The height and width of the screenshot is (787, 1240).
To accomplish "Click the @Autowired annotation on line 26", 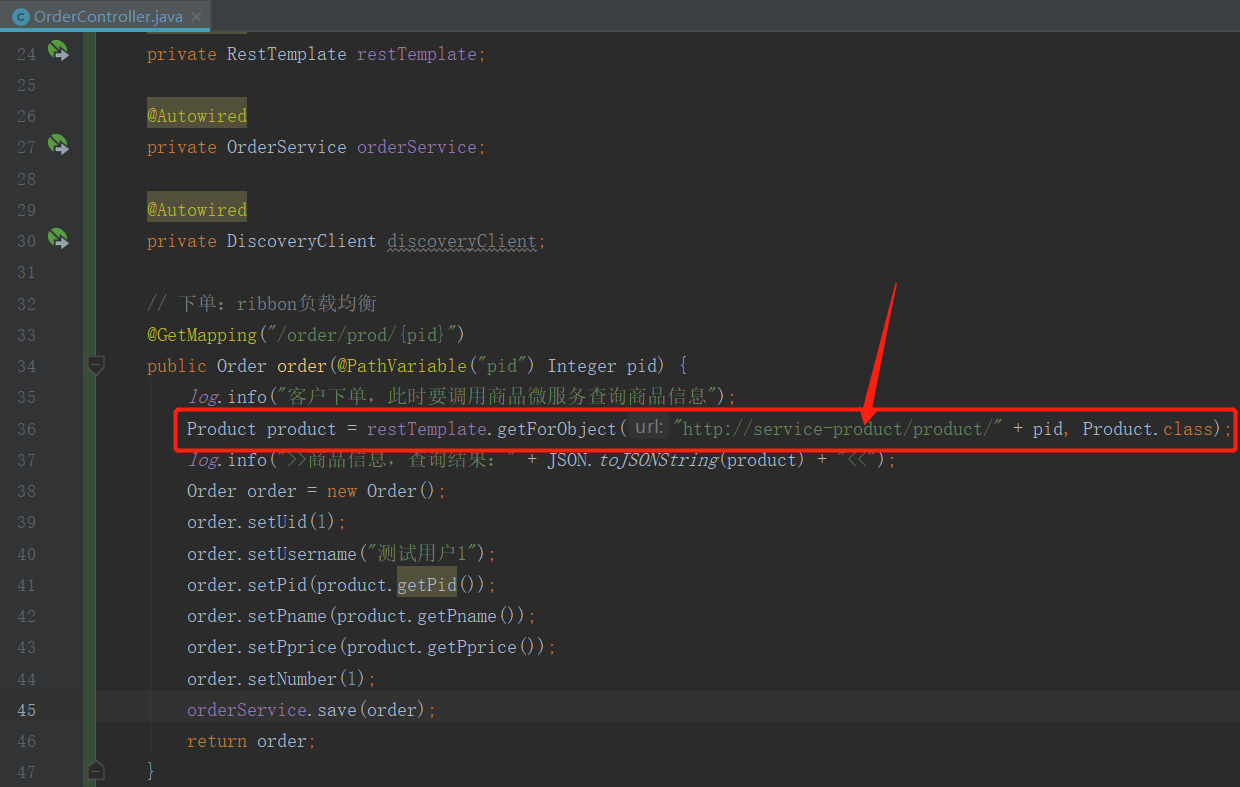I will (197, 116).
